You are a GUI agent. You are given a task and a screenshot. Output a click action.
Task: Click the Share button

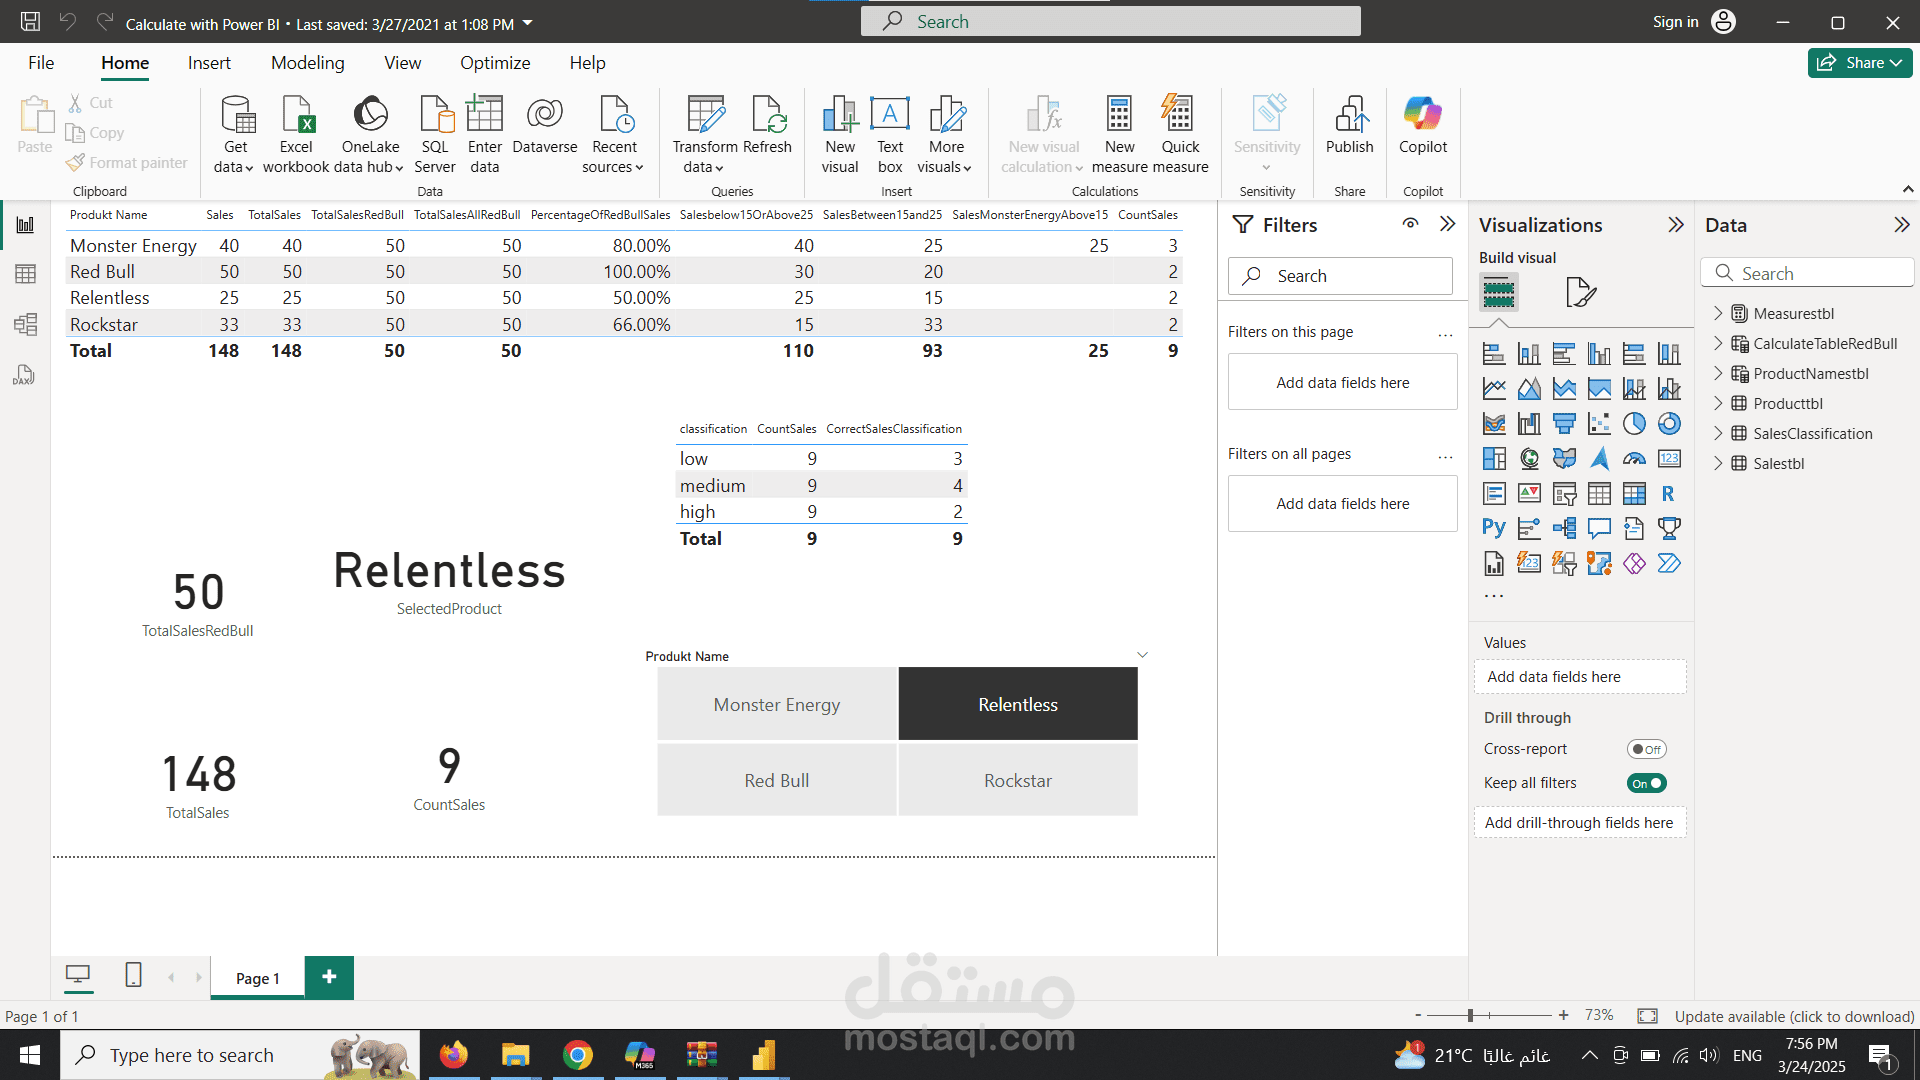click(x=1859, y=62)
